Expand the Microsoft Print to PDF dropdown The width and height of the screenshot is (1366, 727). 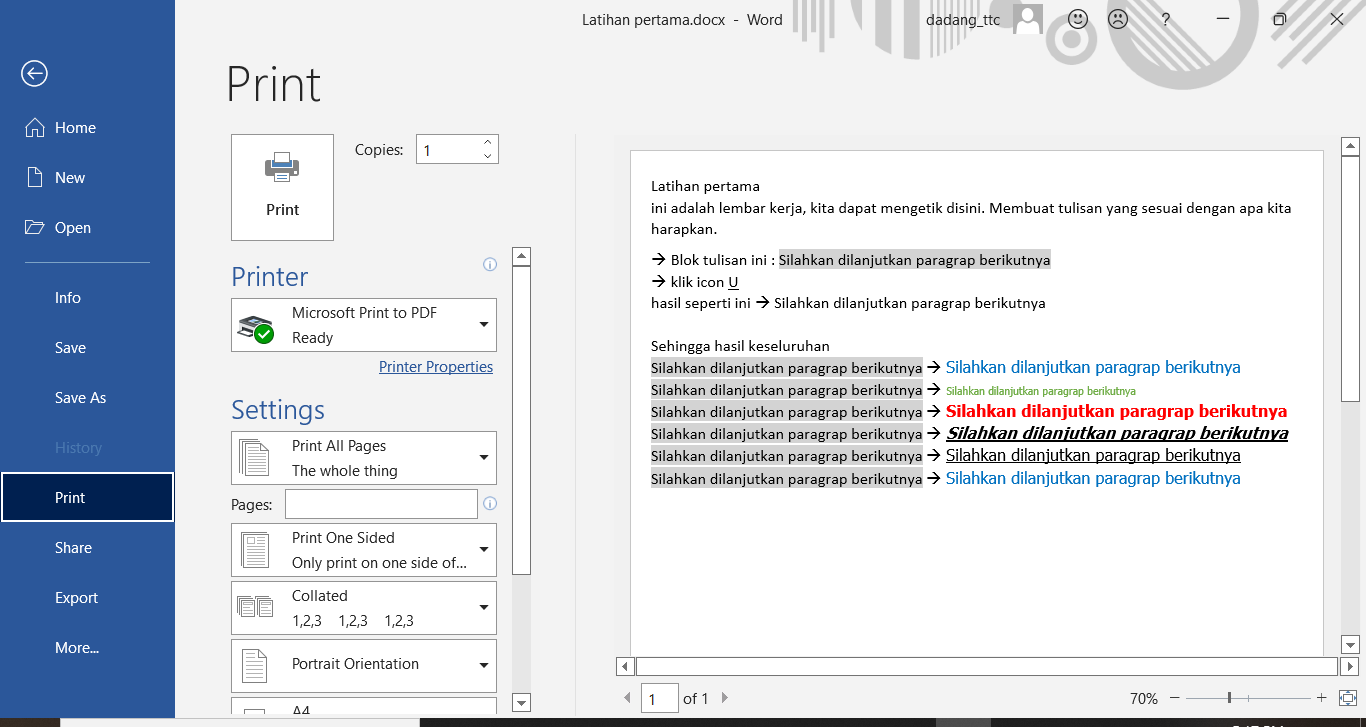click(484, 325)
